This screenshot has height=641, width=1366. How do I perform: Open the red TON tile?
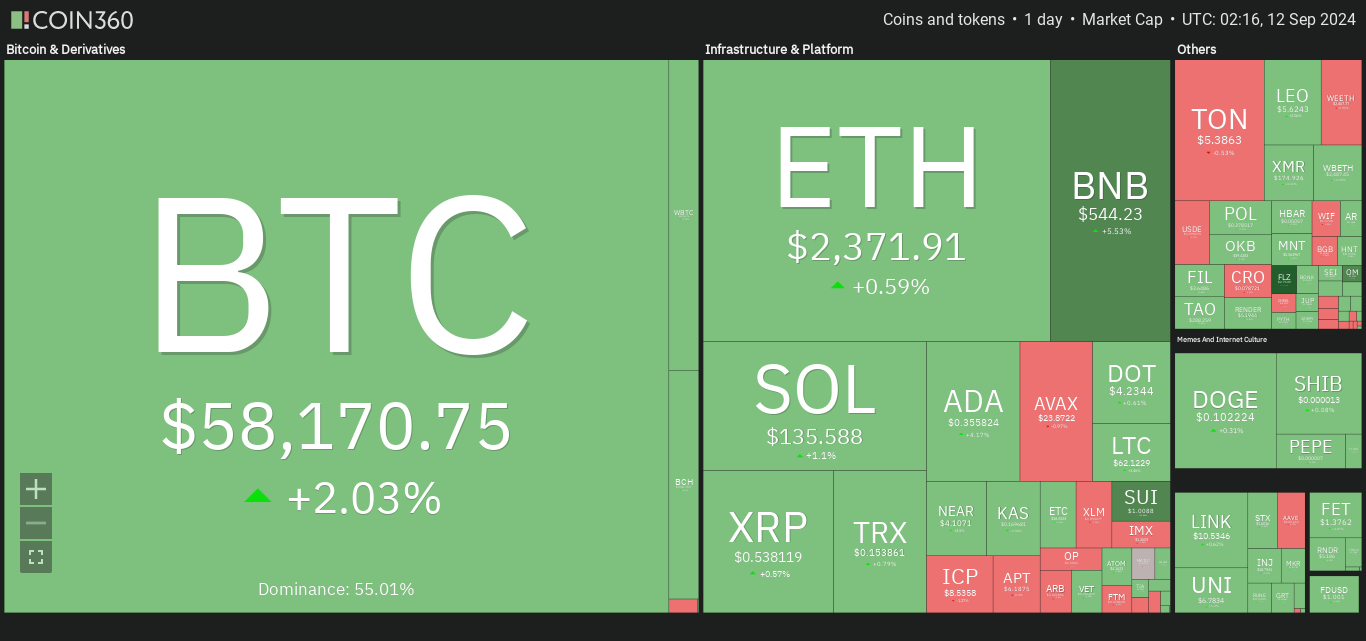click(1219, 130)
